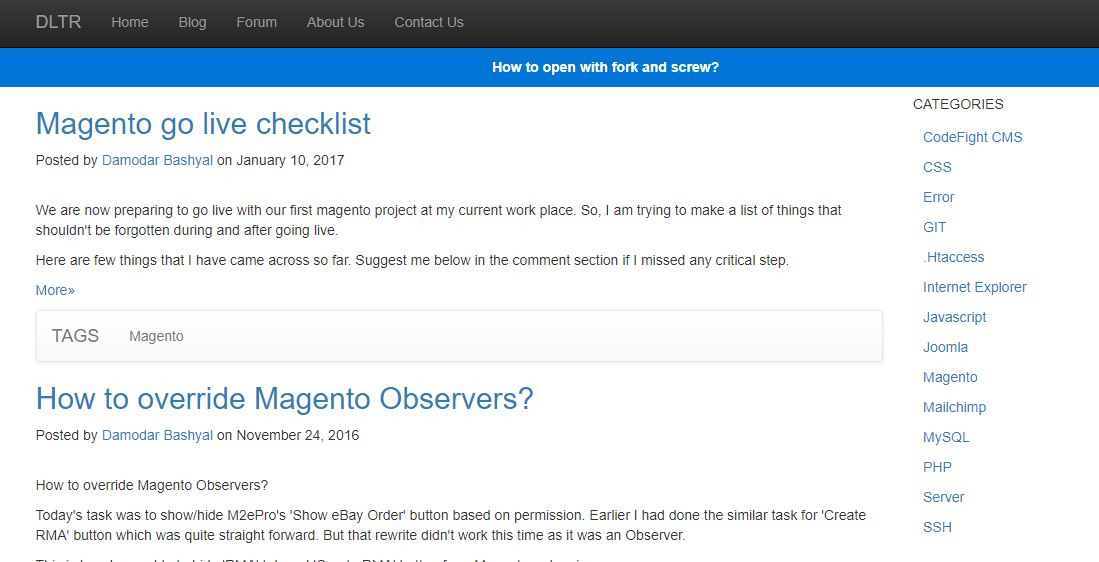
Task: Click 'How to open with fork and screw?' banner
Action: pos(606,67)
